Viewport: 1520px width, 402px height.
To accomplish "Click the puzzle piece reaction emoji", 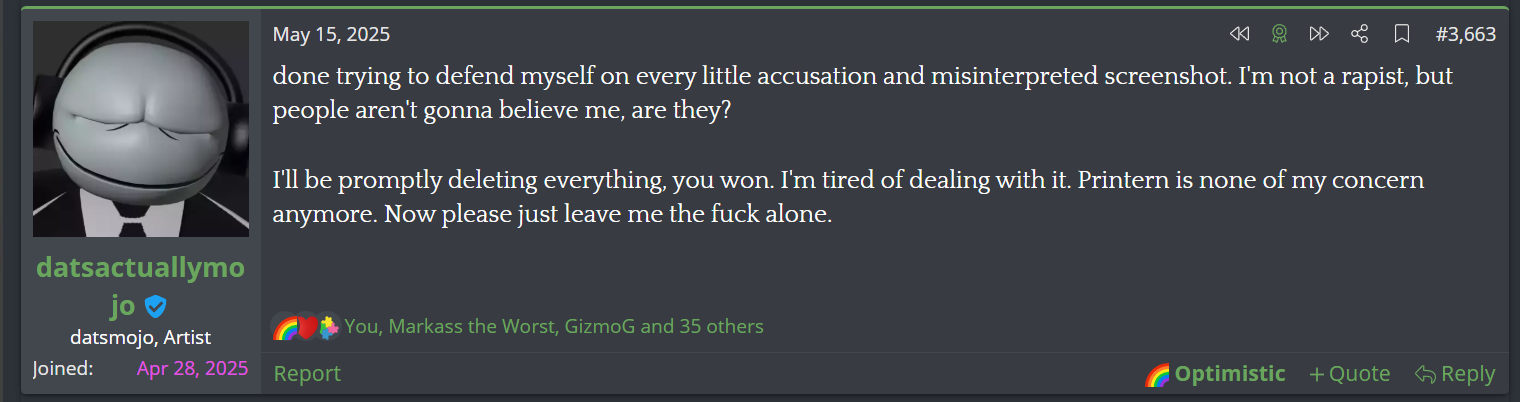I will [328, 327].
